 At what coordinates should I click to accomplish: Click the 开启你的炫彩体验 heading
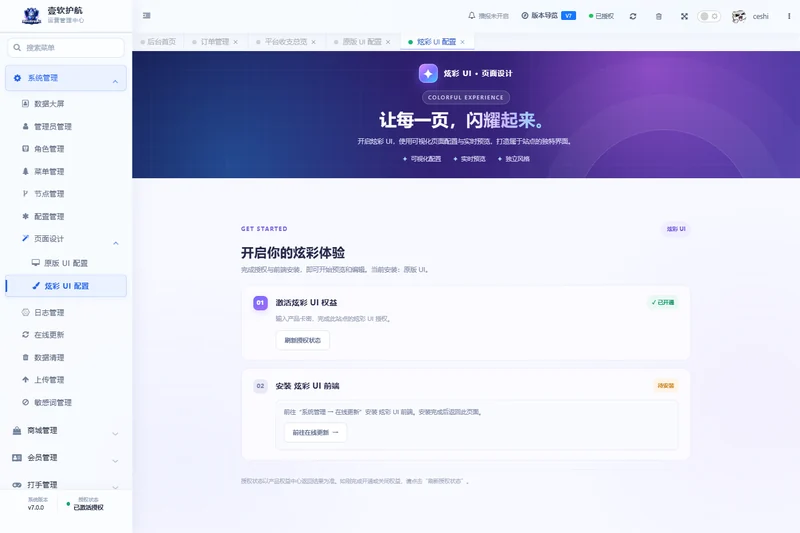coord(293,253)
